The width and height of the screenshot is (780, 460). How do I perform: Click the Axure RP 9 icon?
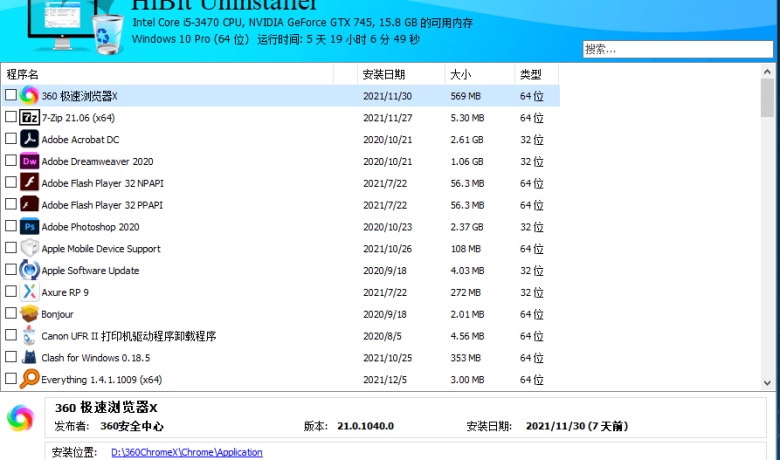pyautogui.click(x=29, y=292)
